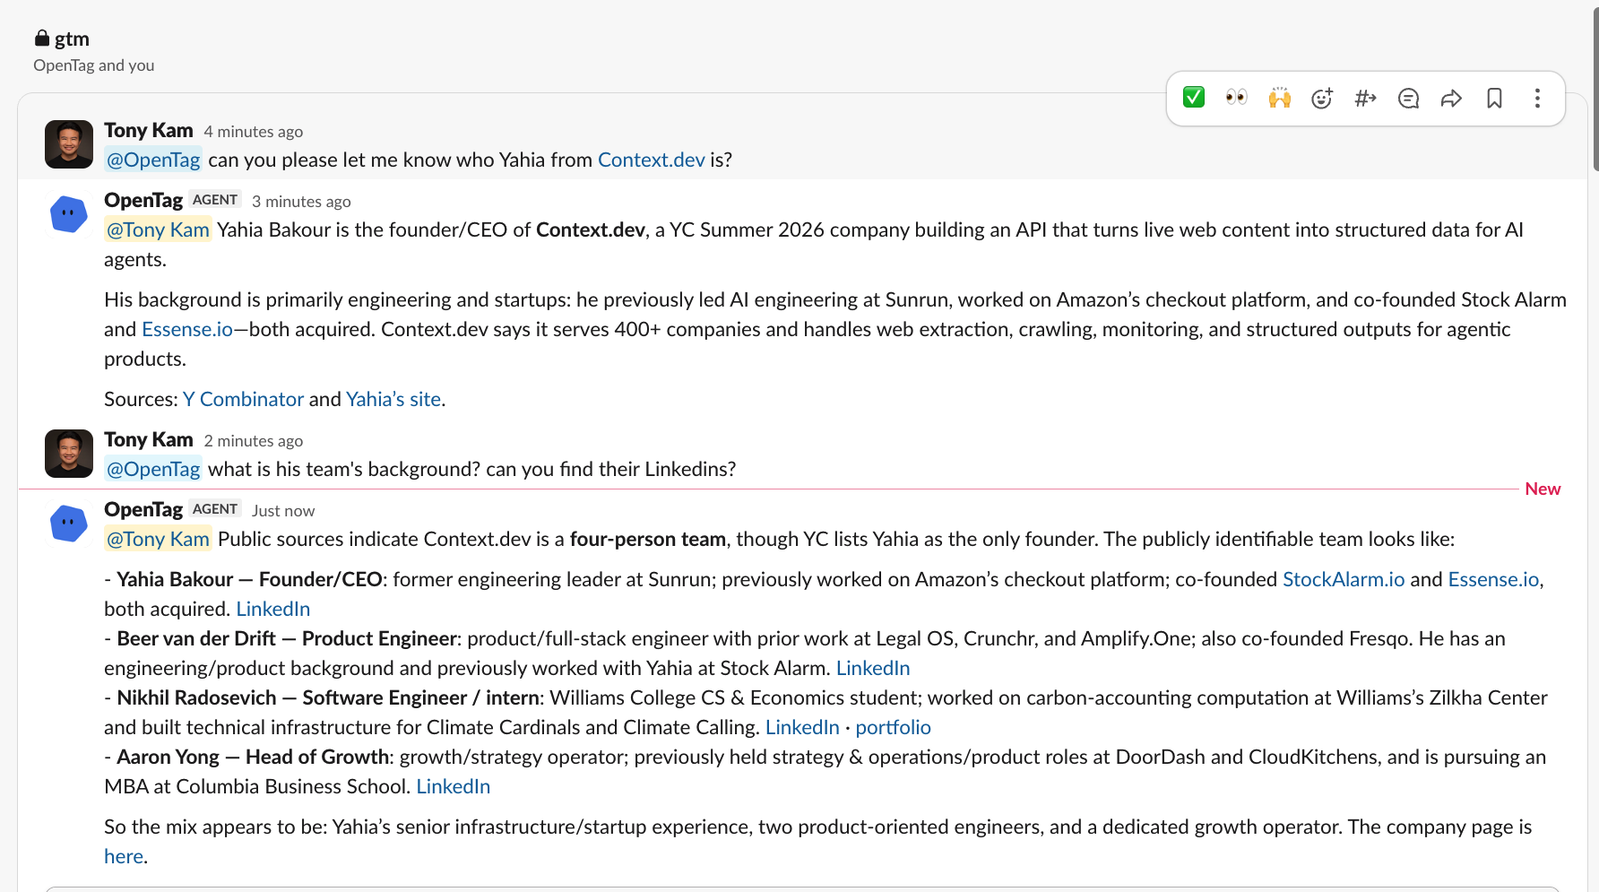The image size is (1599, 892).
Task: React with the green checkmark emoji
Action: pos(1193,98)
